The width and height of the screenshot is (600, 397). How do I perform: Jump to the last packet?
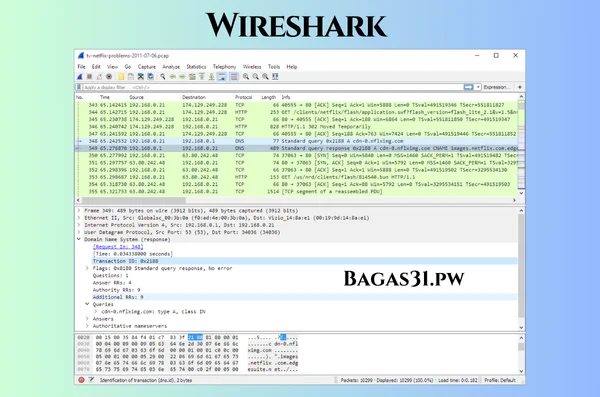211,77
